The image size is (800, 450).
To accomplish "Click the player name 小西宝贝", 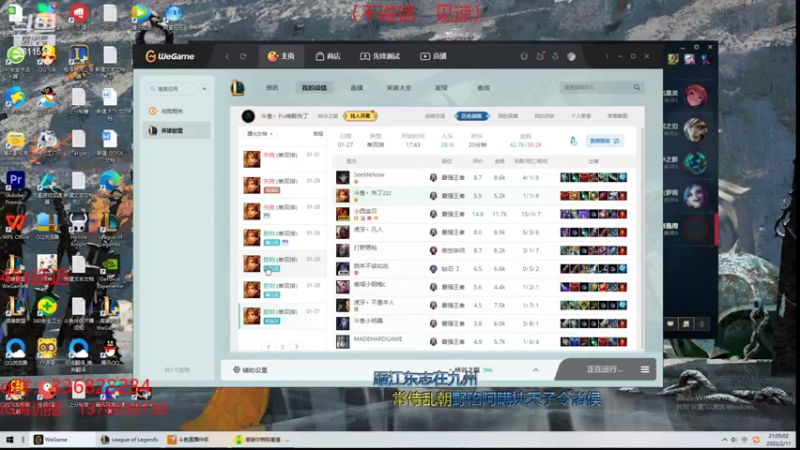I will coord(365,211).
